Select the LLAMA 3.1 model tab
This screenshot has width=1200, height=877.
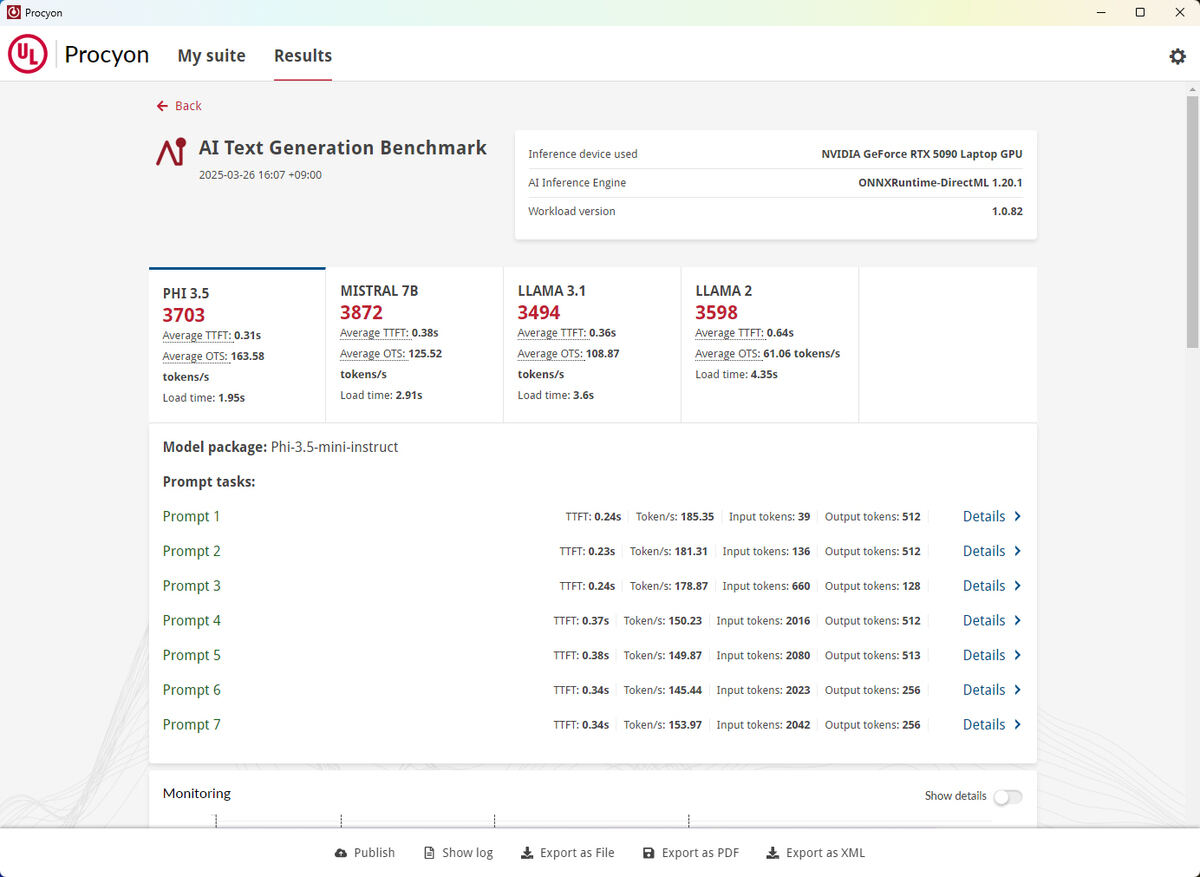click(592, 345)
